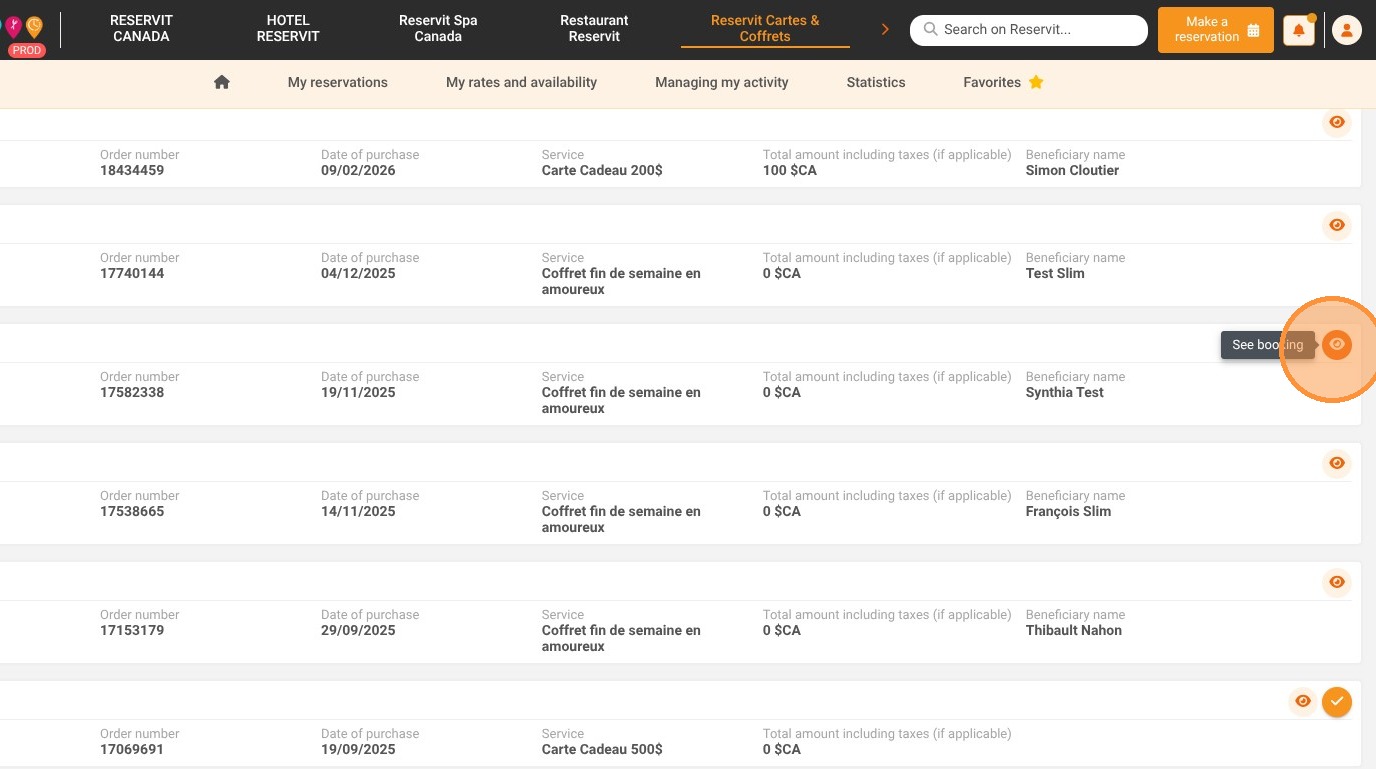Open the Favorites menu
The height and width of the screenshot is (769, 1376).
[x=1003, y=82]
